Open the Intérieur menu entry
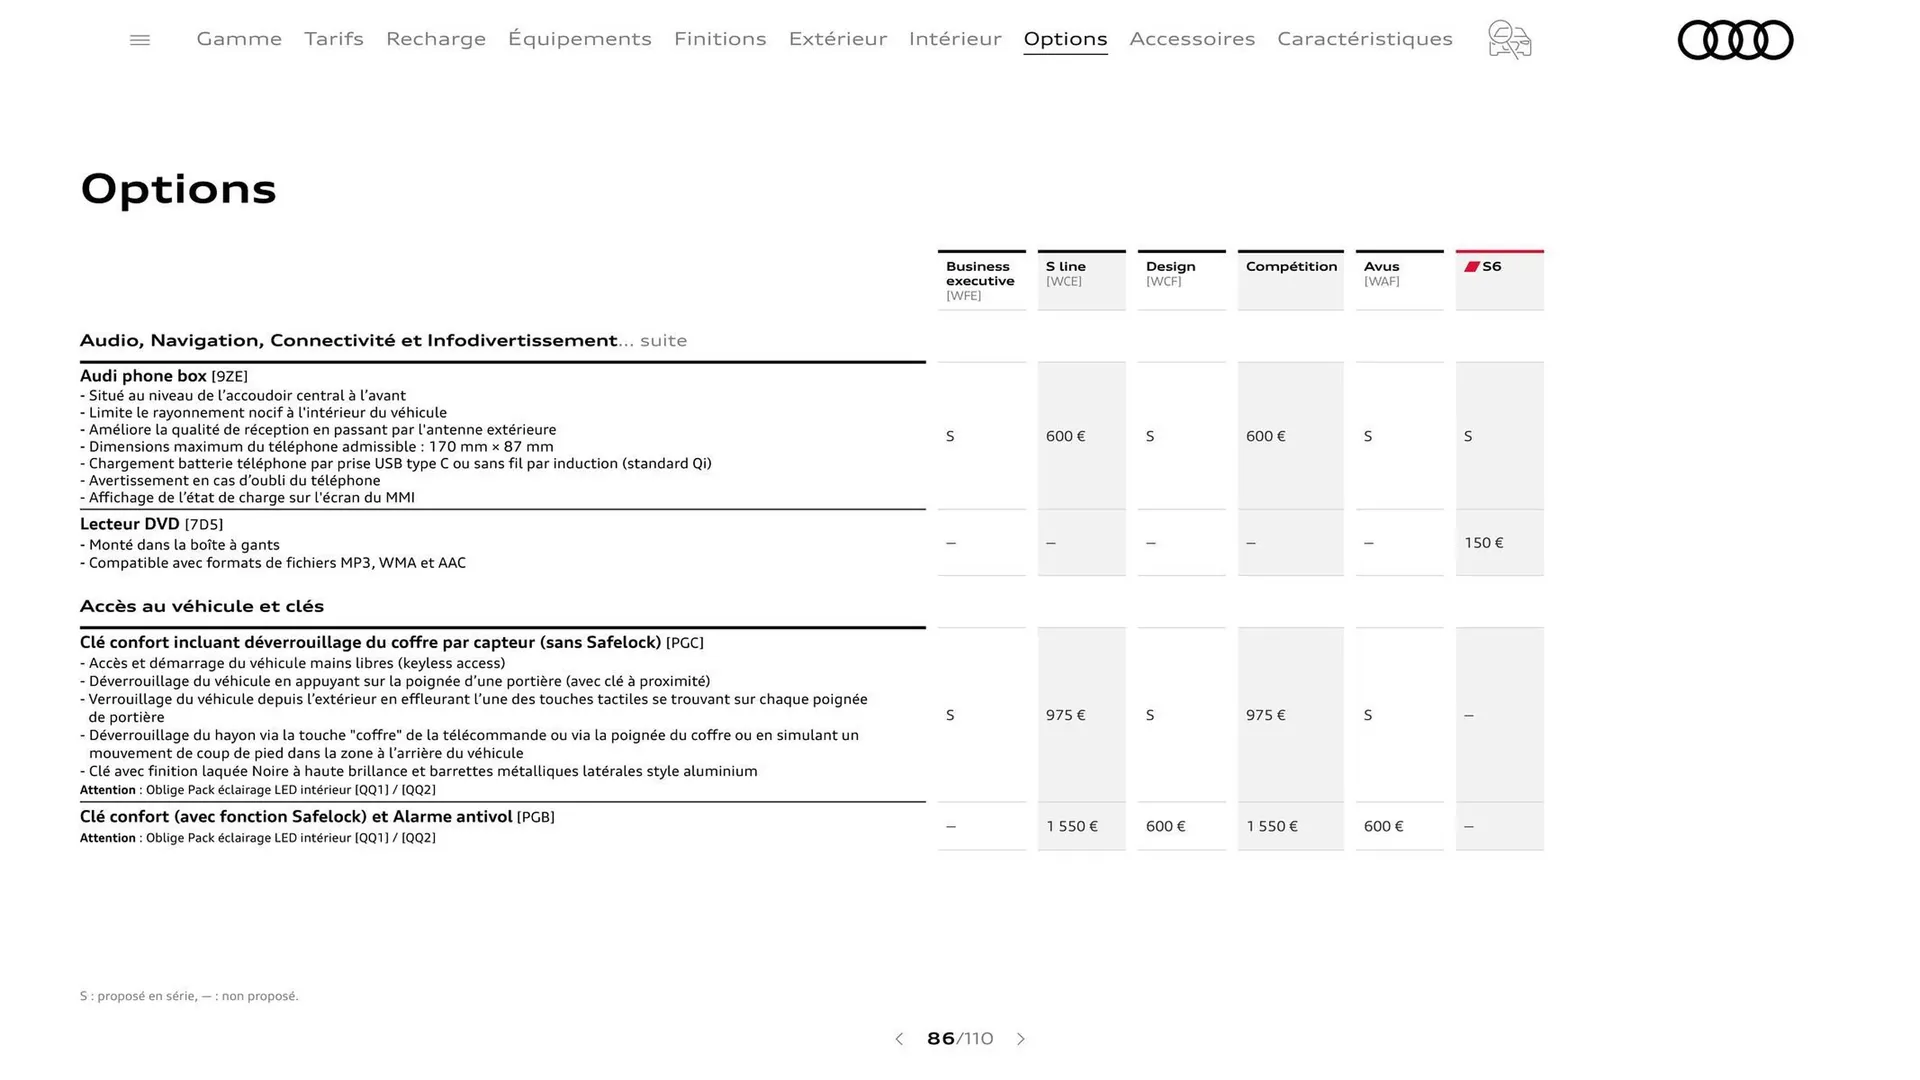 (x=955, y=39)
